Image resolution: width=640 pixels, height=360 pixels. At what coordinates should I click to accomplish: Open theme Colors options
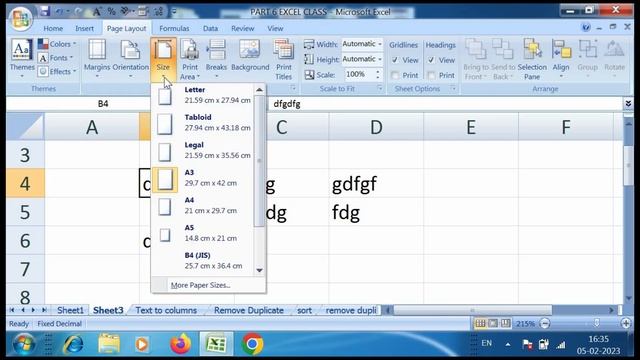coord(58,44)
